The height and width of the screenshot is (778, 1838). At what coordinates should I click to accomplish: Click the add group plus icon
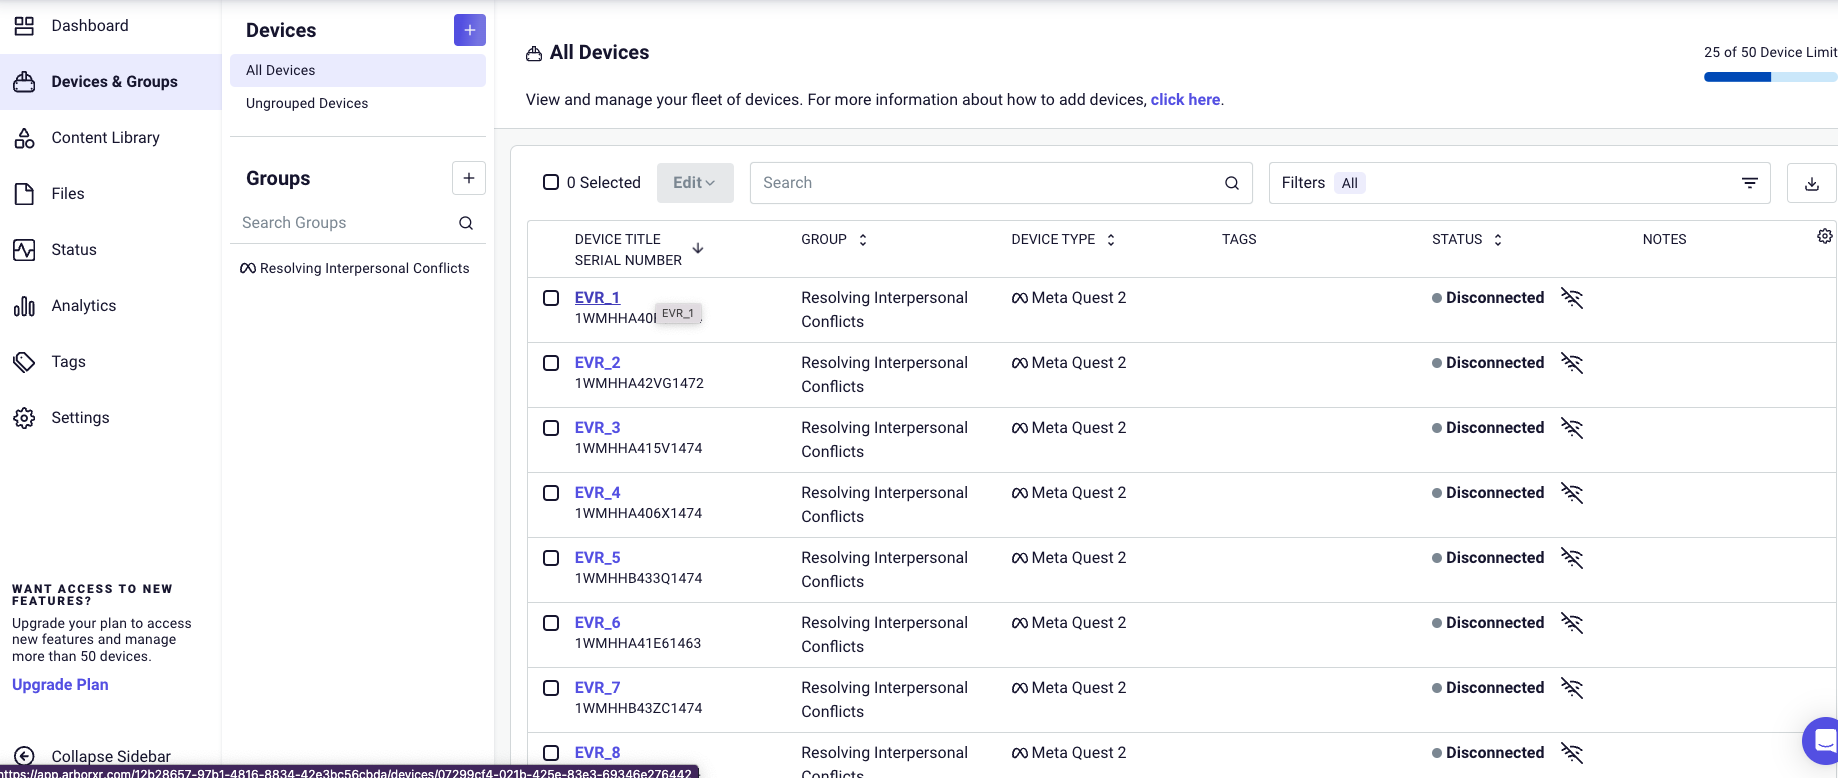pyautogui.click(x=469, y=178)
